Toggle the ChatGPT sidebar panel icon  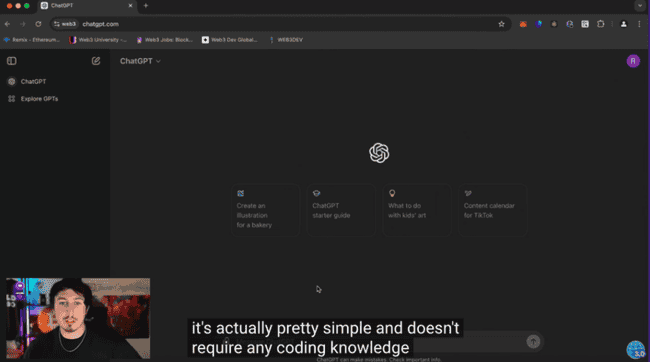pos(12,61)
